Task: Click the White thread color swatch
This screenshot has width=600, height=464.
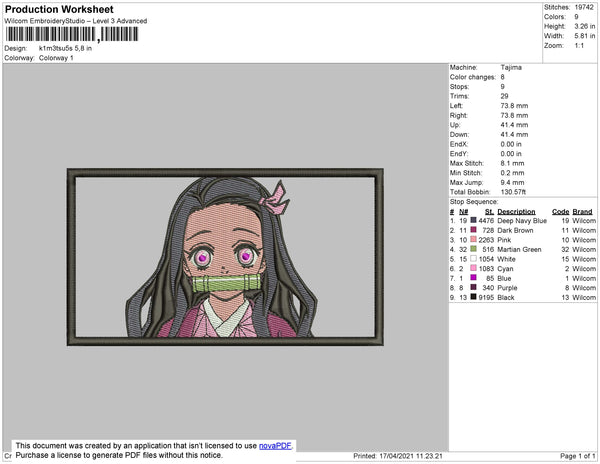Action: point(473,259)
